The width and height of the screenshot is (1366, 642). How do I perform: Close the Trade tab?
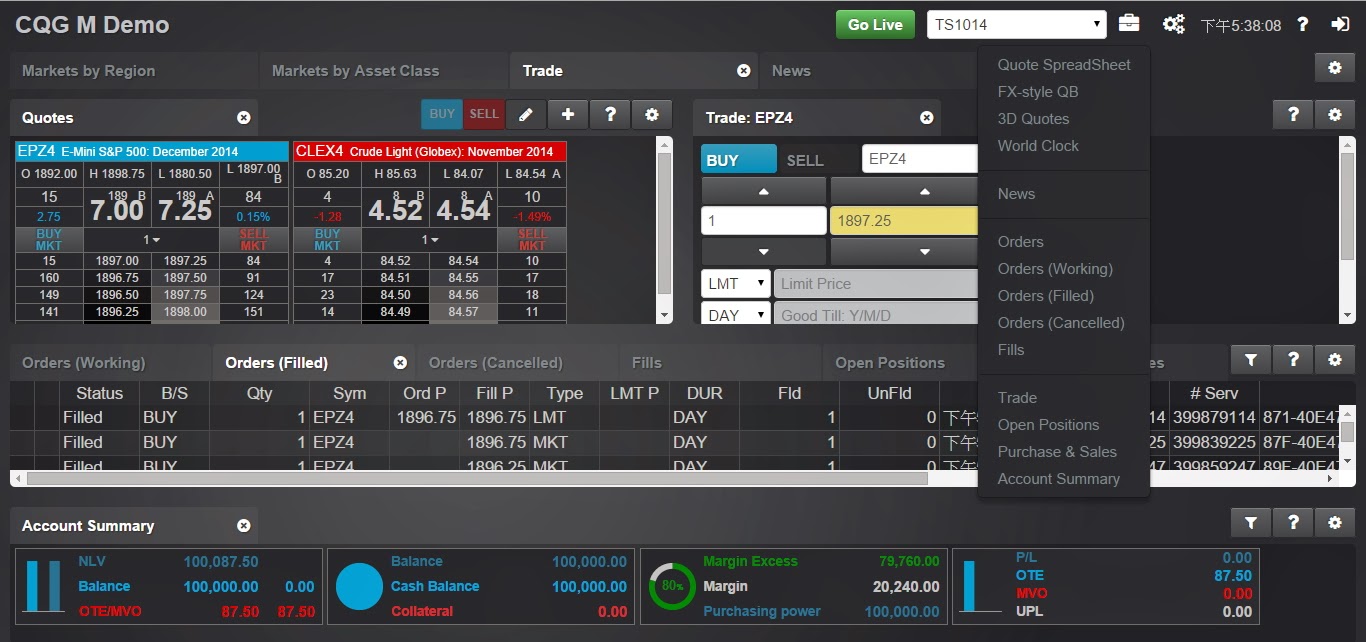743,71
